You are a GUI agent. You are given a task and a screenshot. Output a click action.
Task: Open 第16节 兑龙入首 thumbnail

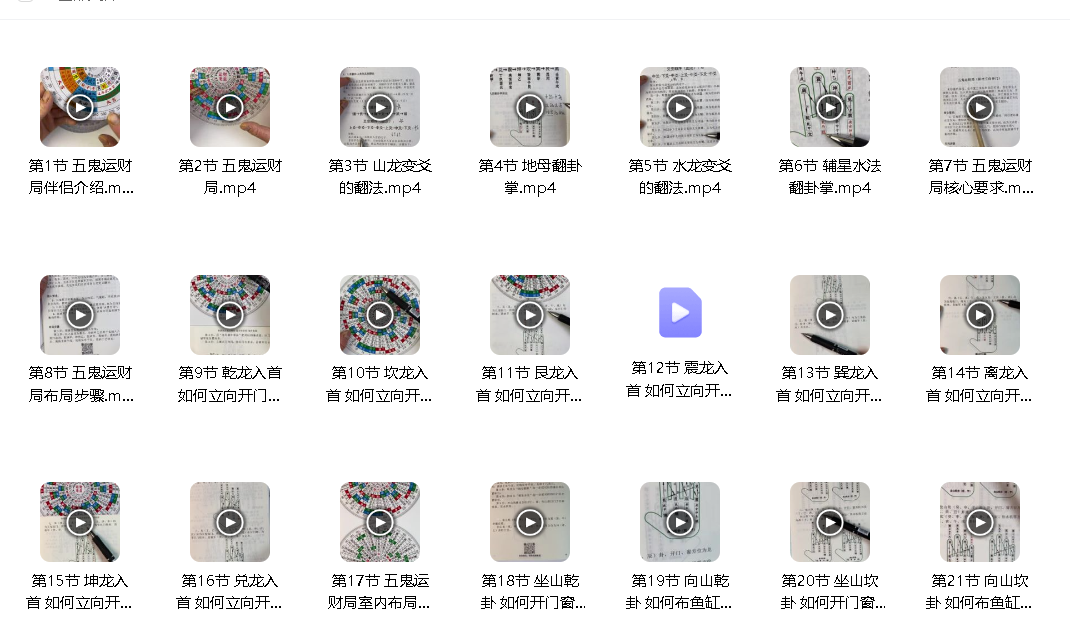(x=230, y=522)
